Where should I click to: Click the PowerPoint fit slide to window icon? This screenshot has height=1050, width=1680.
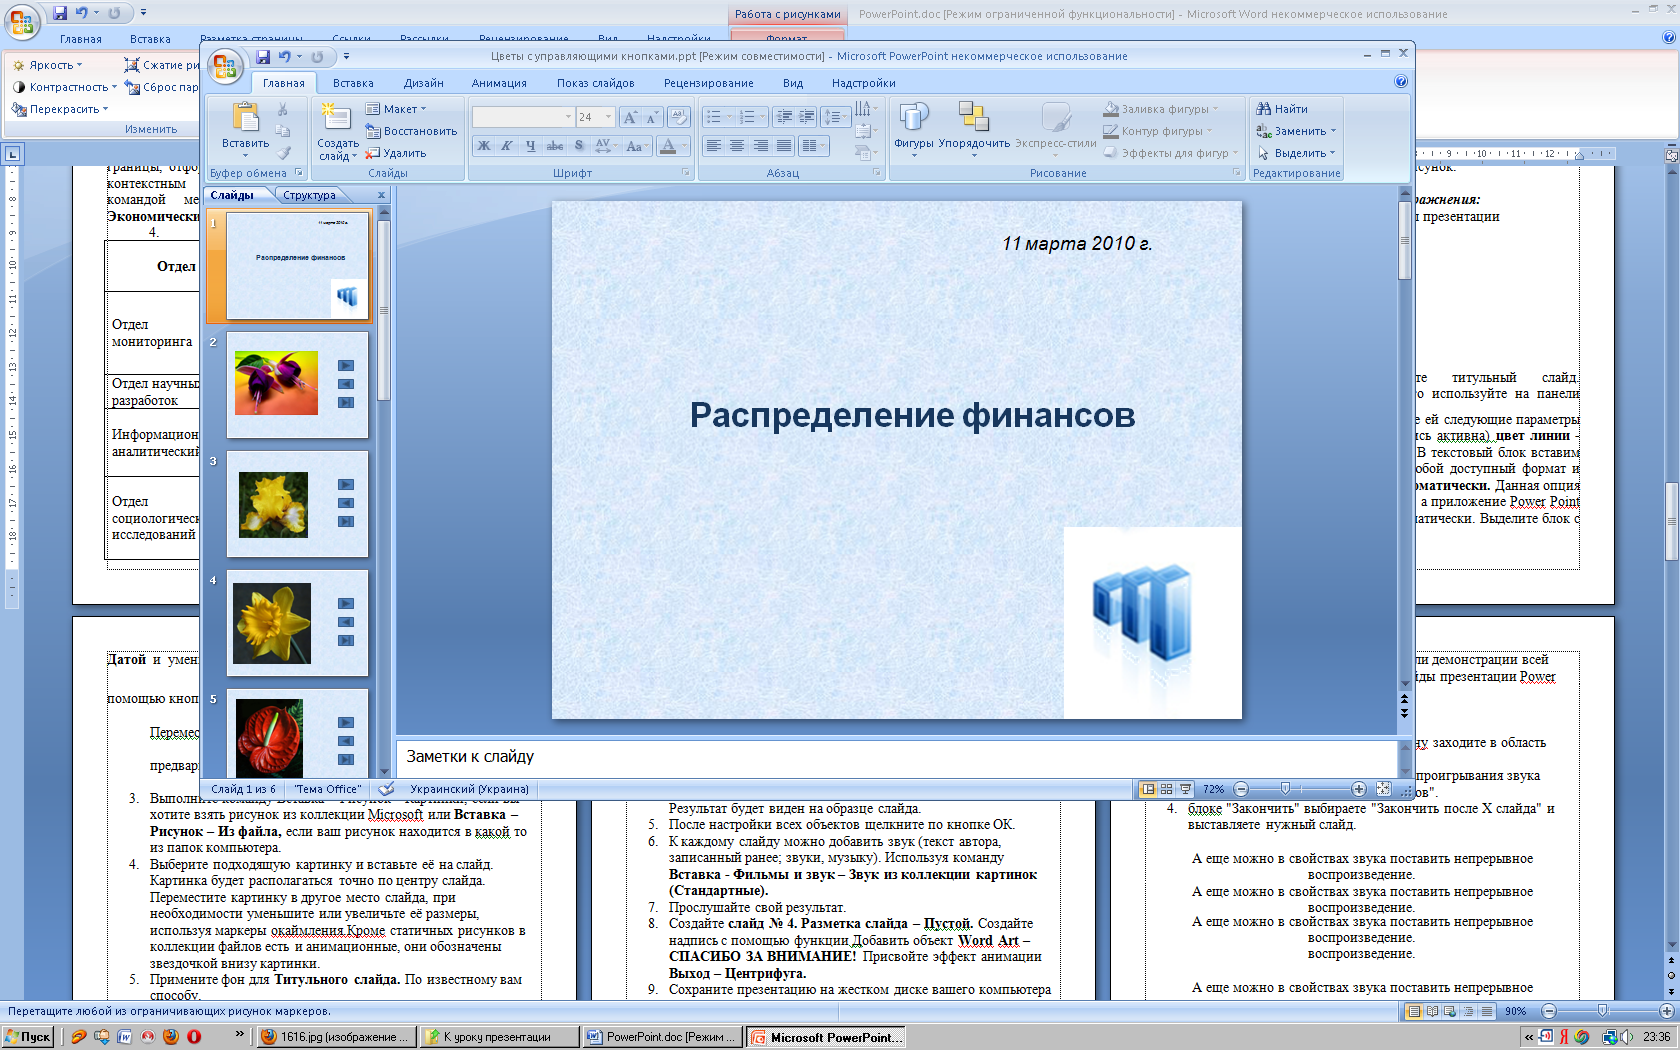pyautogui.click(x=1383, y=789)
